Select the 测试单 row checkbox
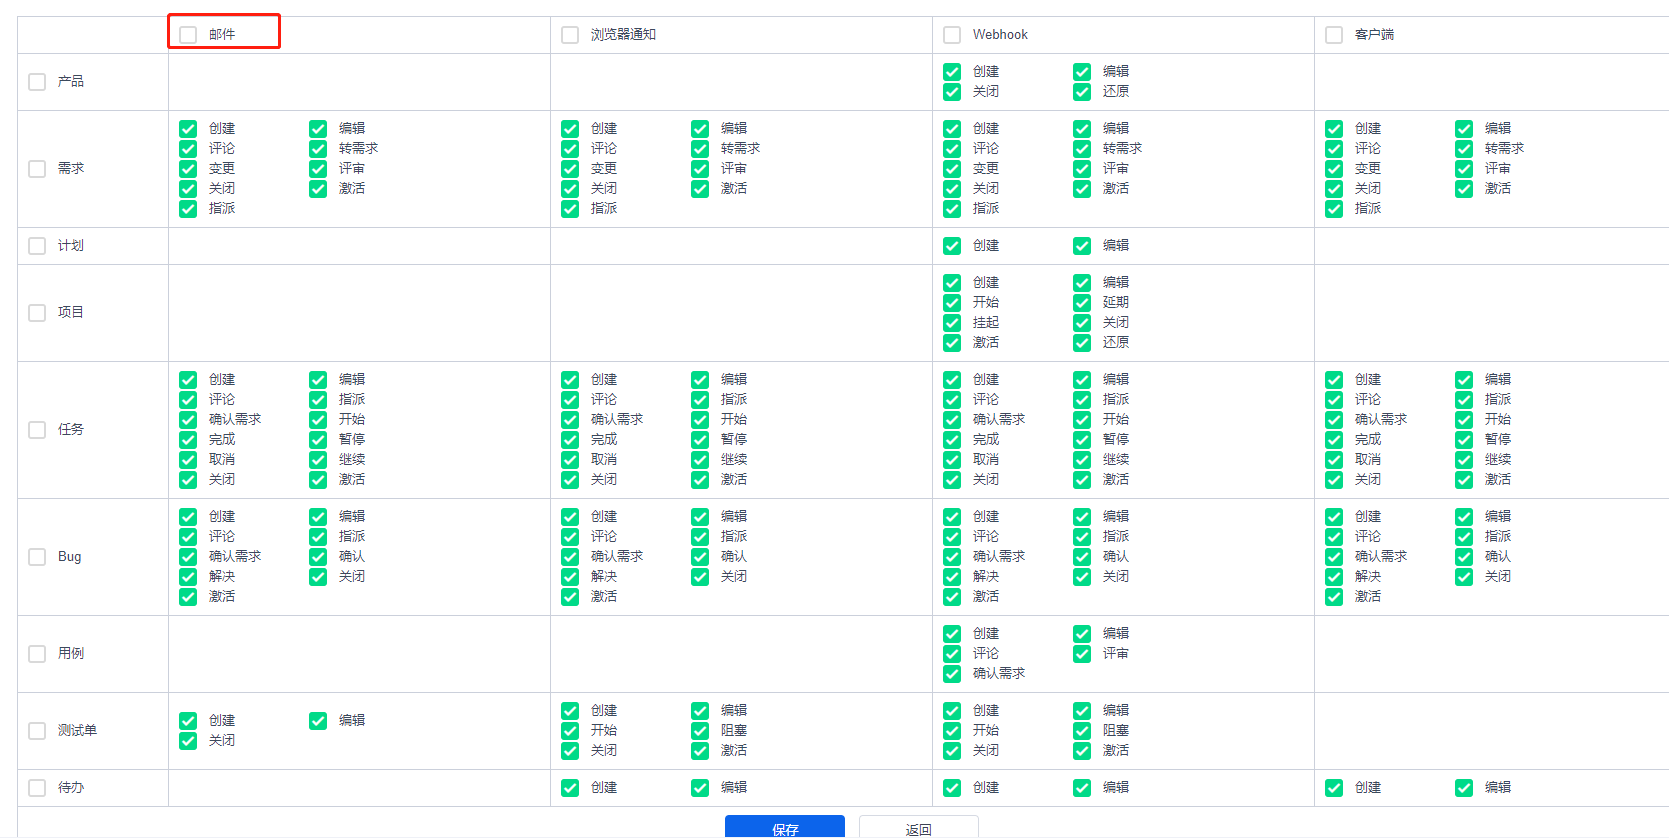This screenshot has width=1669, height=838. 37,731
